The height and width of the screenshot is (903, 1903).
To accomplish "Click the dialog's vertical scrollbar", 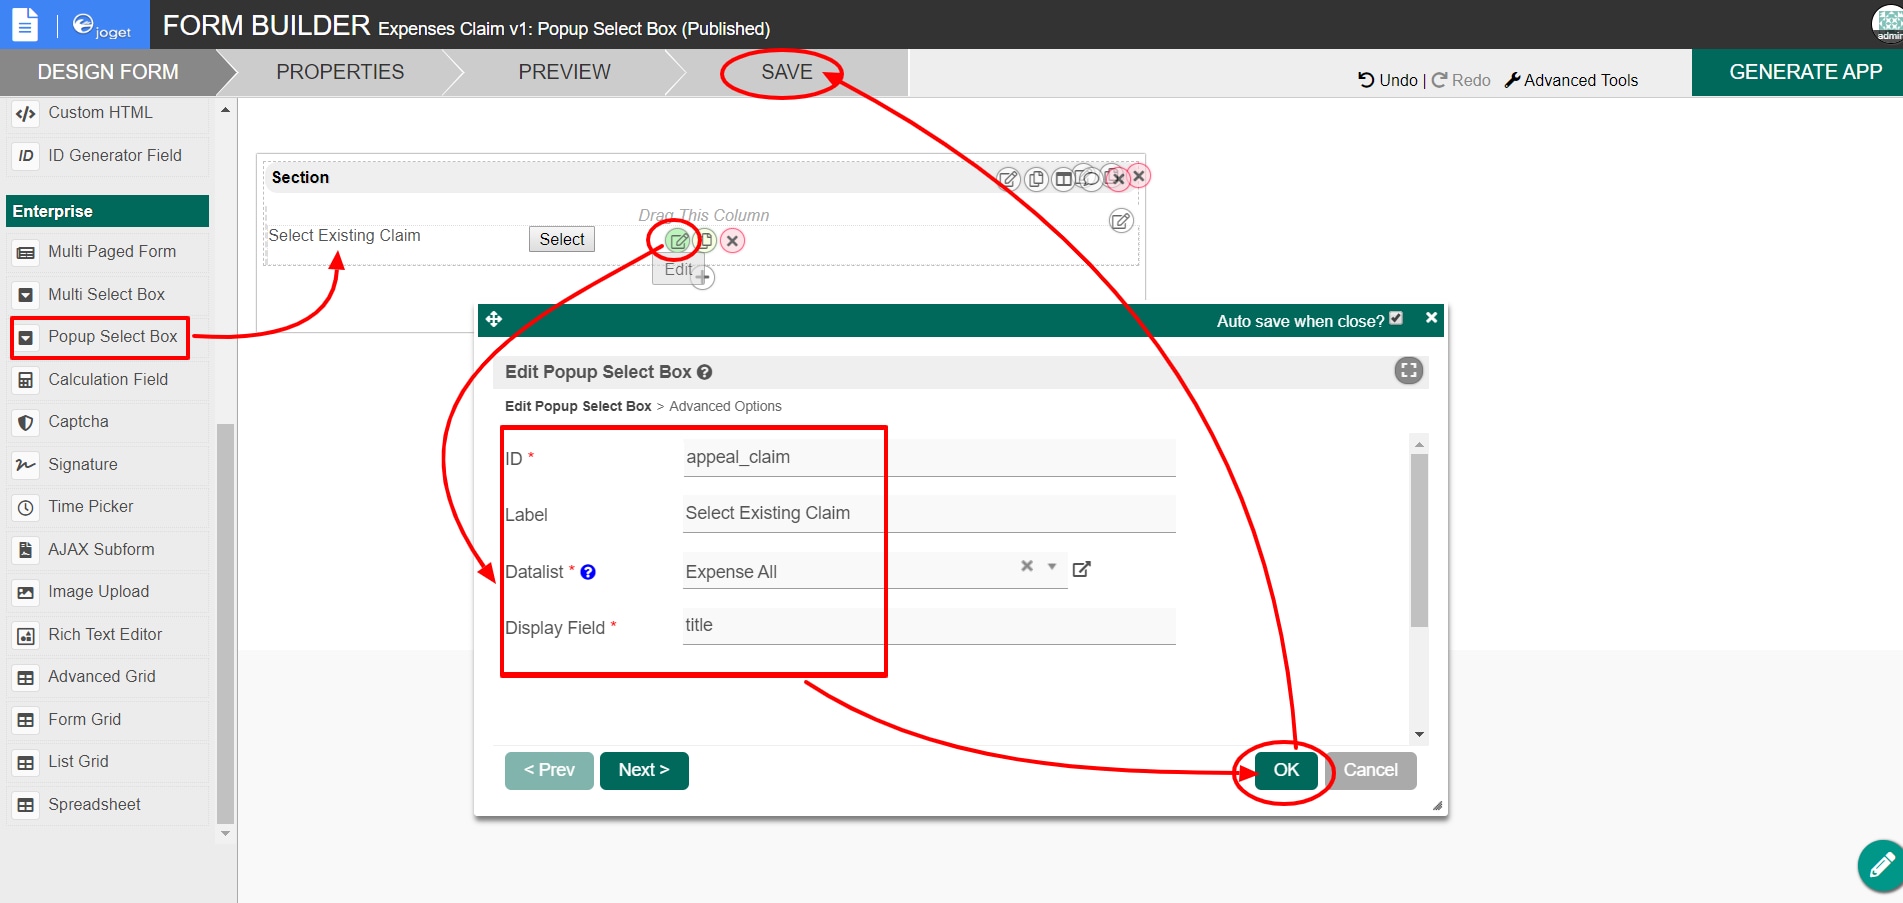I will tap(1419, 540).
